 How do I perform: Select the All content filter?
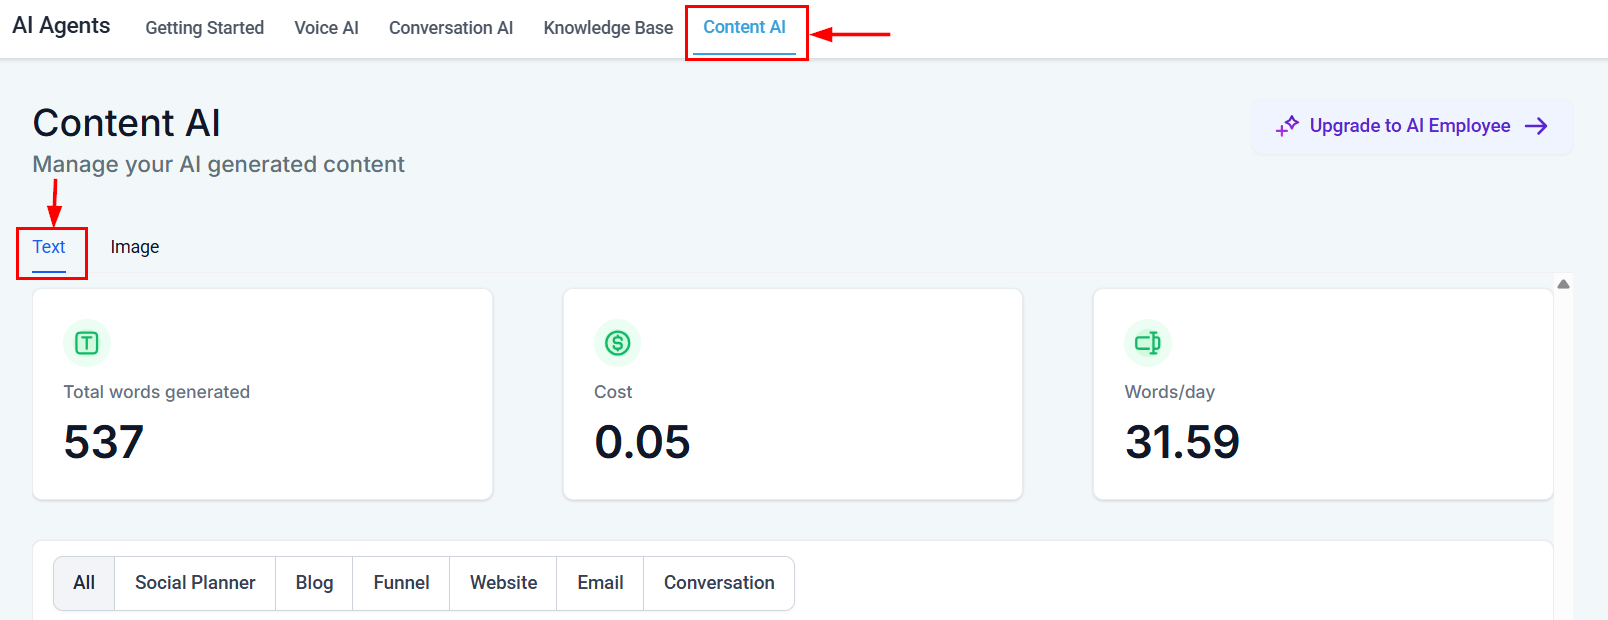pos(83,582)
